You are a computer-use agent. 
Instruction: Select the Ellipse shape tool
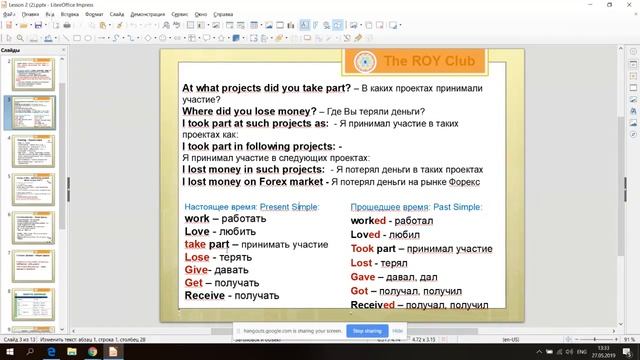(88, 38)
